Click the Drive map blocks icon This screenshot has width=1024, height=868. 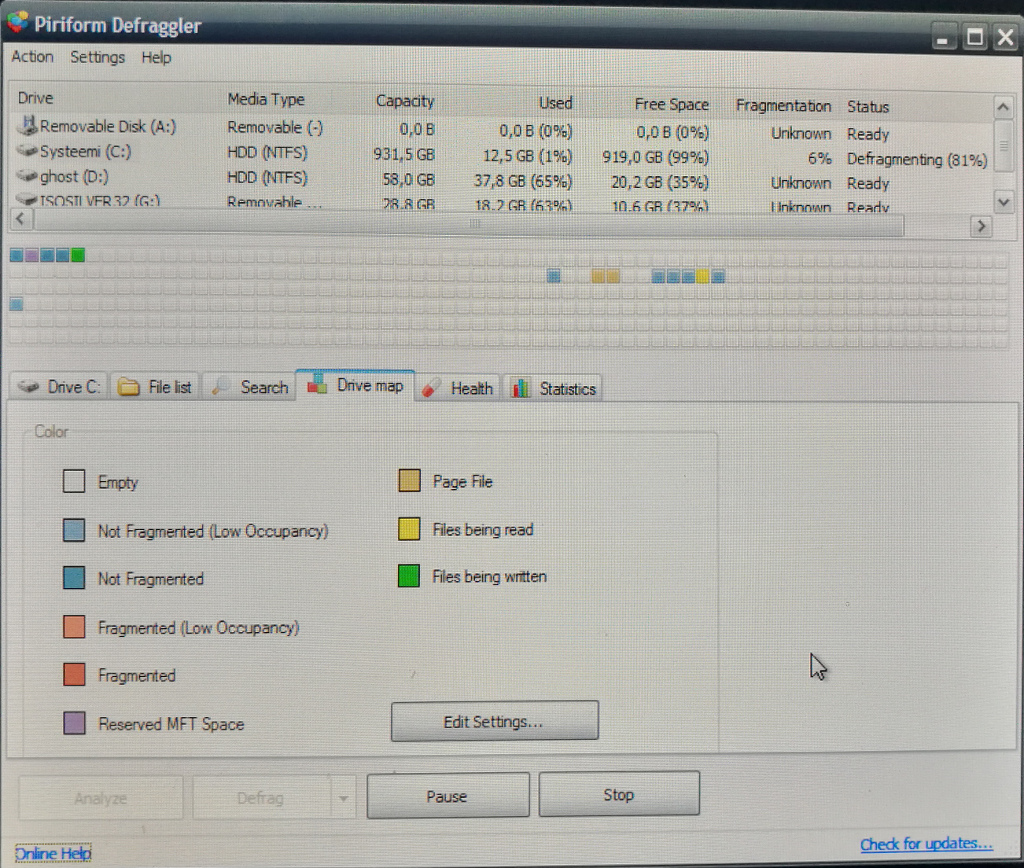pyautogui.click(x=317, y=384)
